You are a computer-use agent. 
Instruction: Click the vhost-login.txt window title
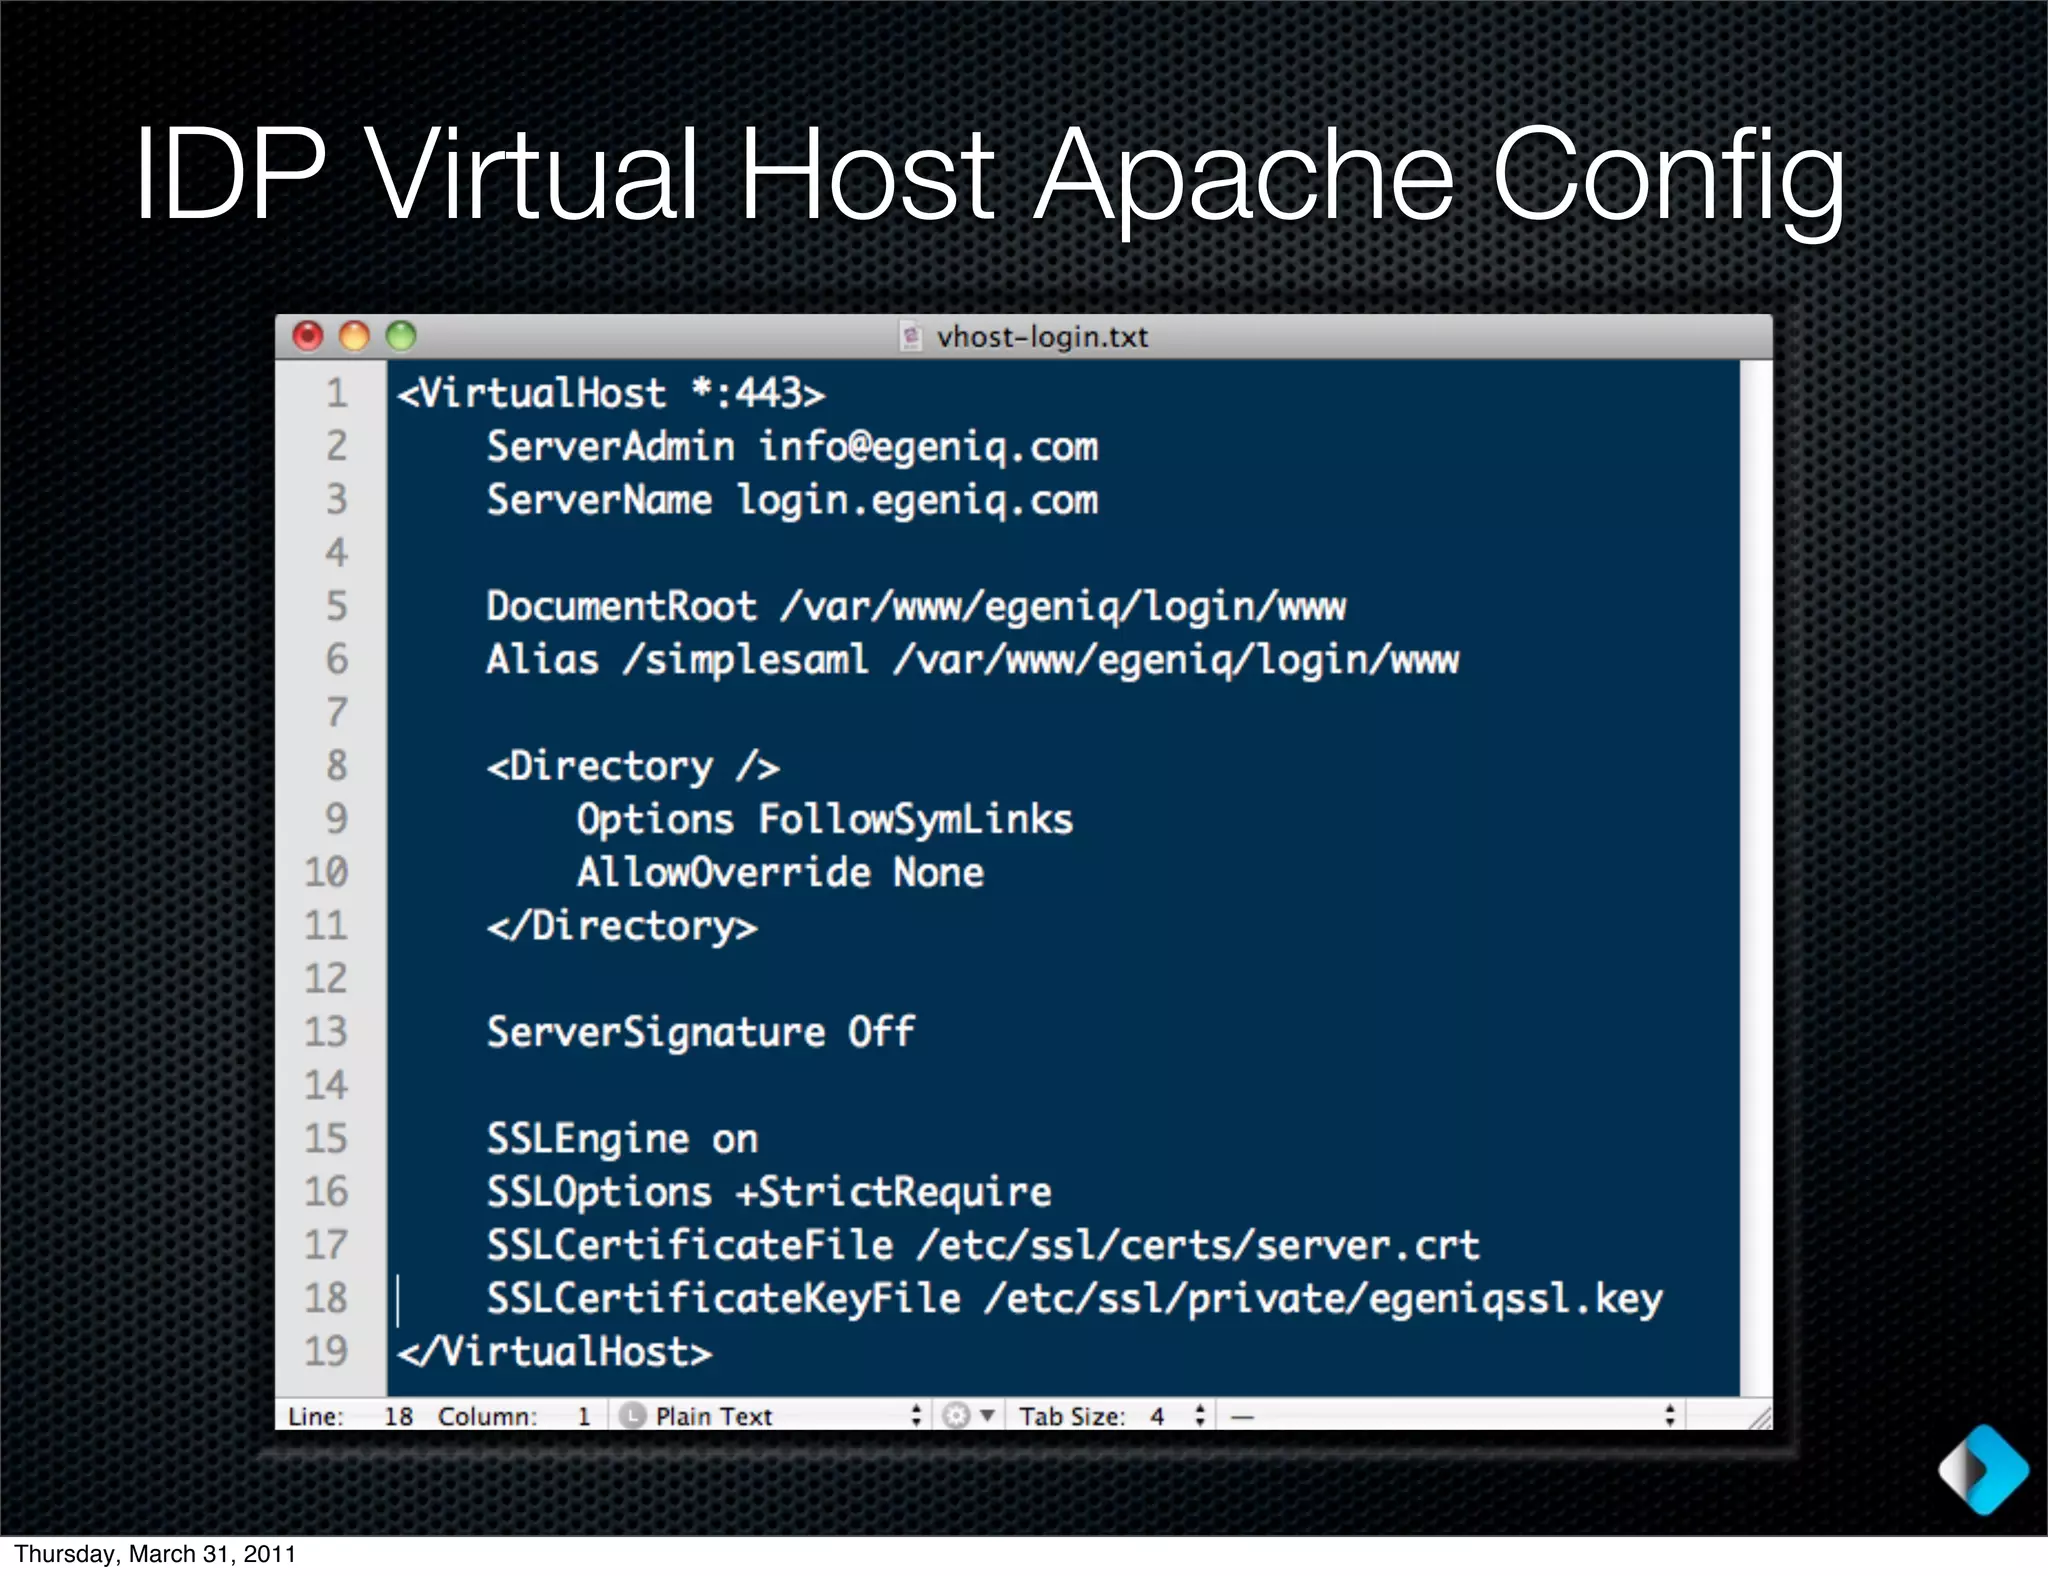point(1042,337)
